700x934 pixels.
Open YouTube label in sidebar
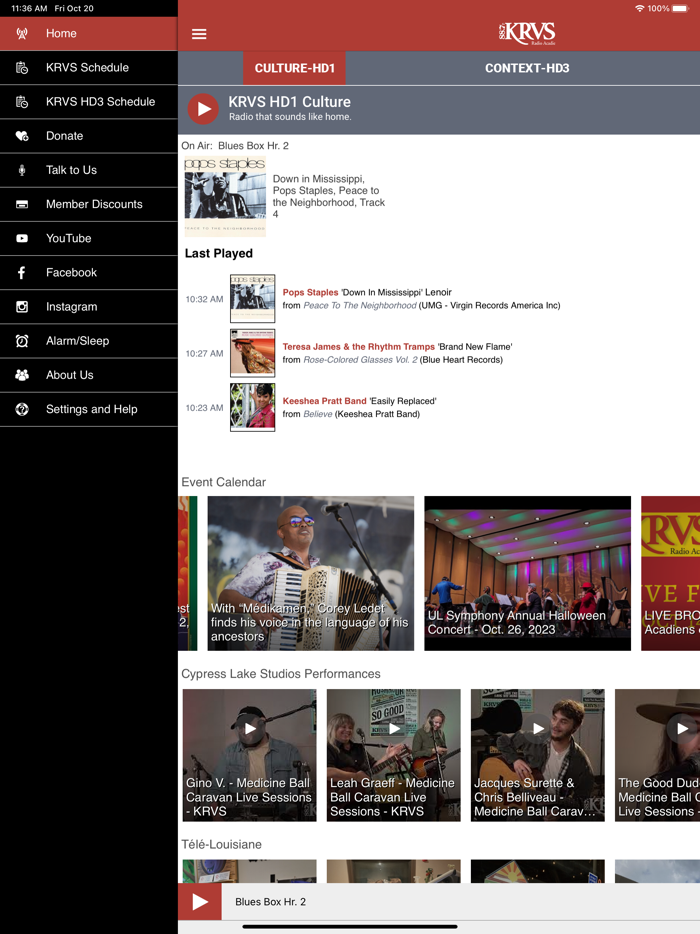tap(69, 238)
